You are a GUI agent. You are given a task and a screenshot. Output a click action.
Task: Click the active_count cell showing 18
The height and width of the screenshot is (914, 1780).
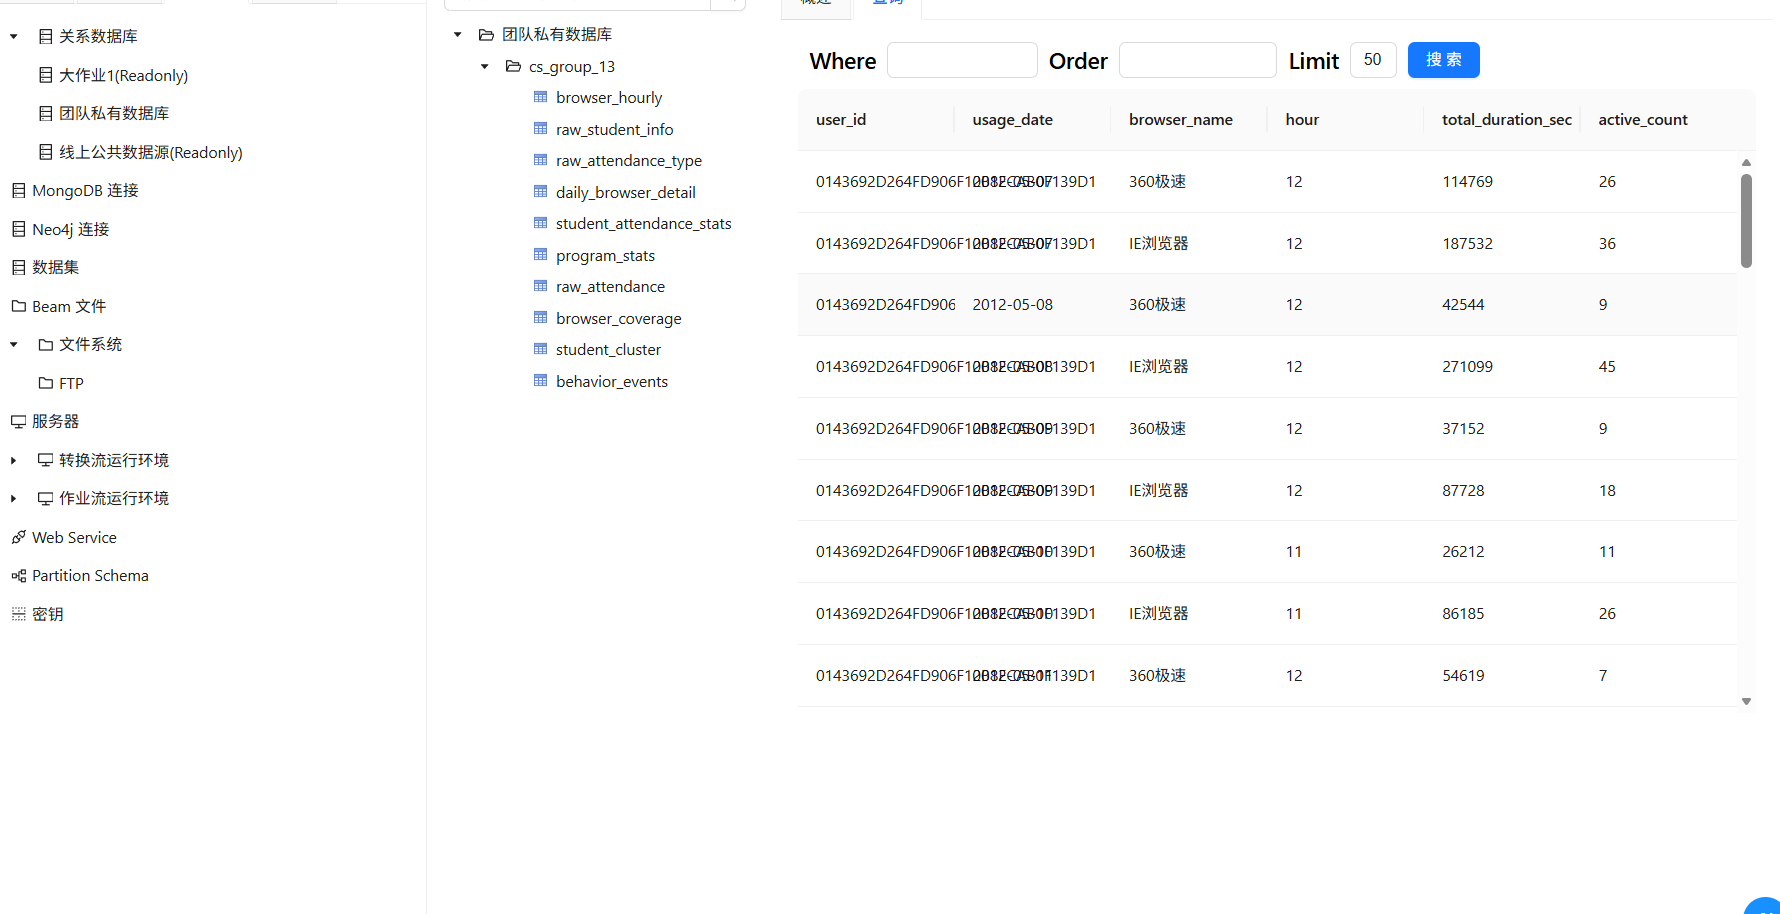tap(1659, 490)
